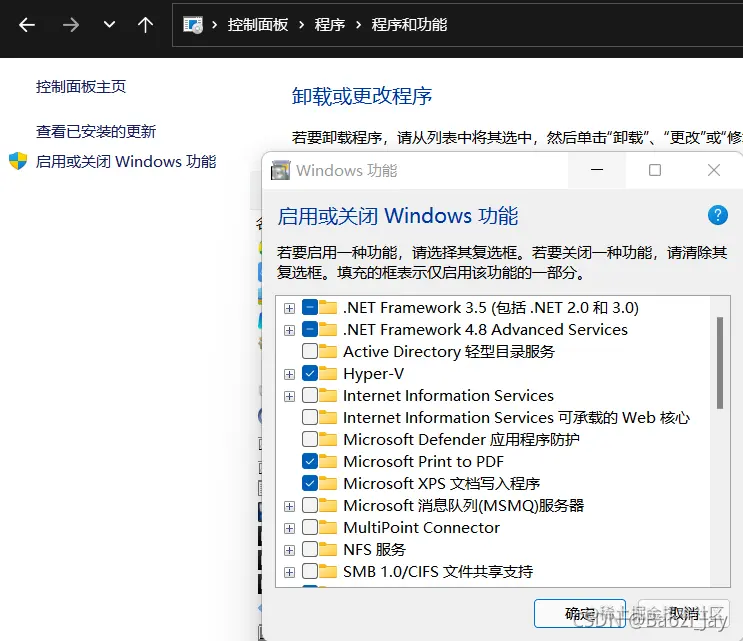Select Microsoft Print to PDF label
This screenshot has height=641, width=743.
pos(423,461)
